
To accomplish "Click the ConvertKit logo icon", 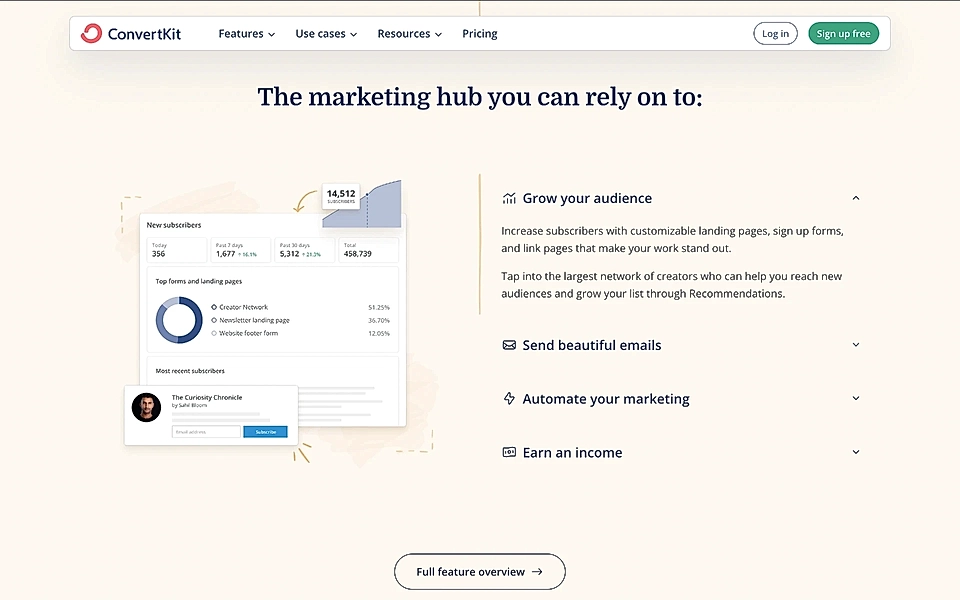I will tap(91, 32).
